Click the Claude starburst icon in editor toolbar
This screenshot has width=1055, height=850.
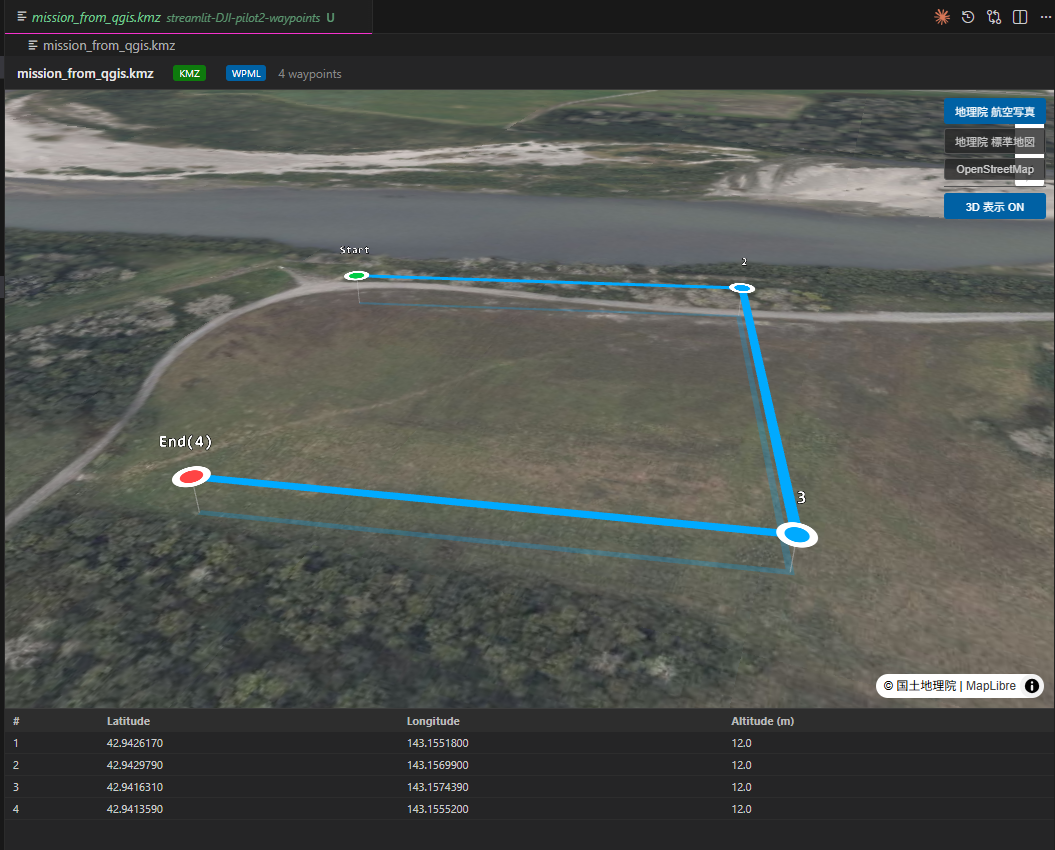tap(942, 17)
